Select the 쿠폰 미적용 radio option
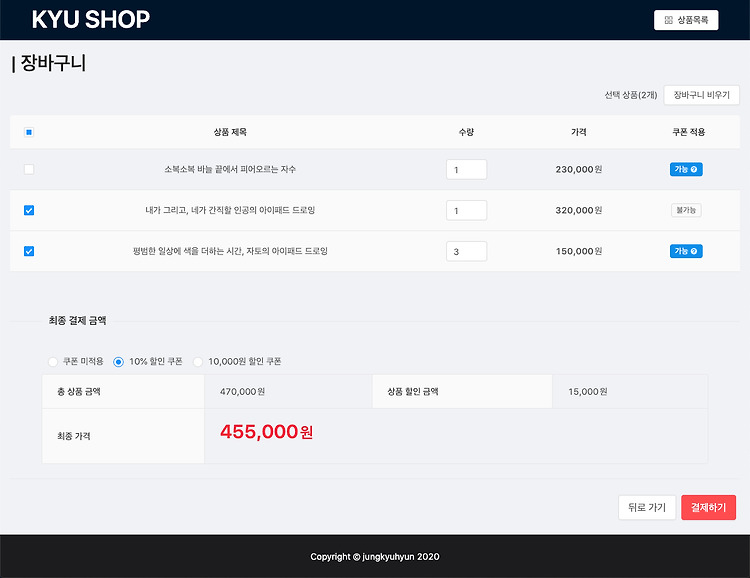This screenshot has height=578, width=750. point(53,362)
